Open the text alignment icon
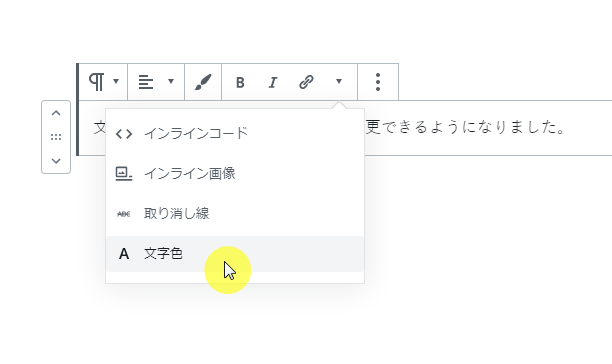Image resolution: width=612 pixels, height=364 pixels. pyautogui.click(x=146, y=82)
